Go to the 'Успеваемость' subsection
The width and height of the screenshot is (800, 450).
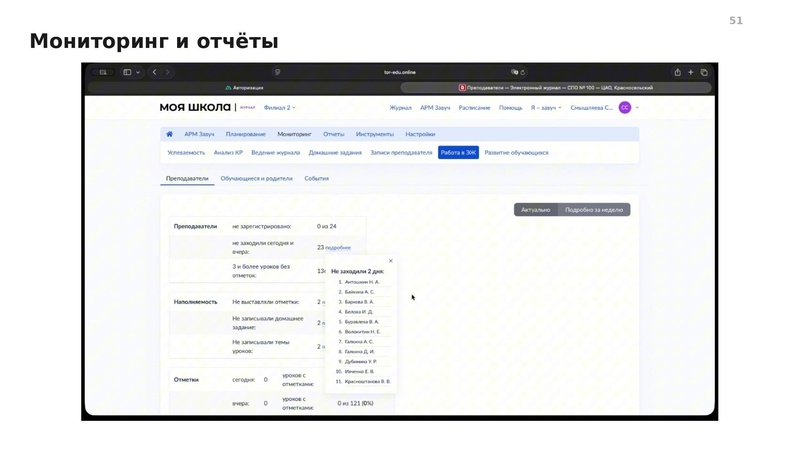coord(186,153)
